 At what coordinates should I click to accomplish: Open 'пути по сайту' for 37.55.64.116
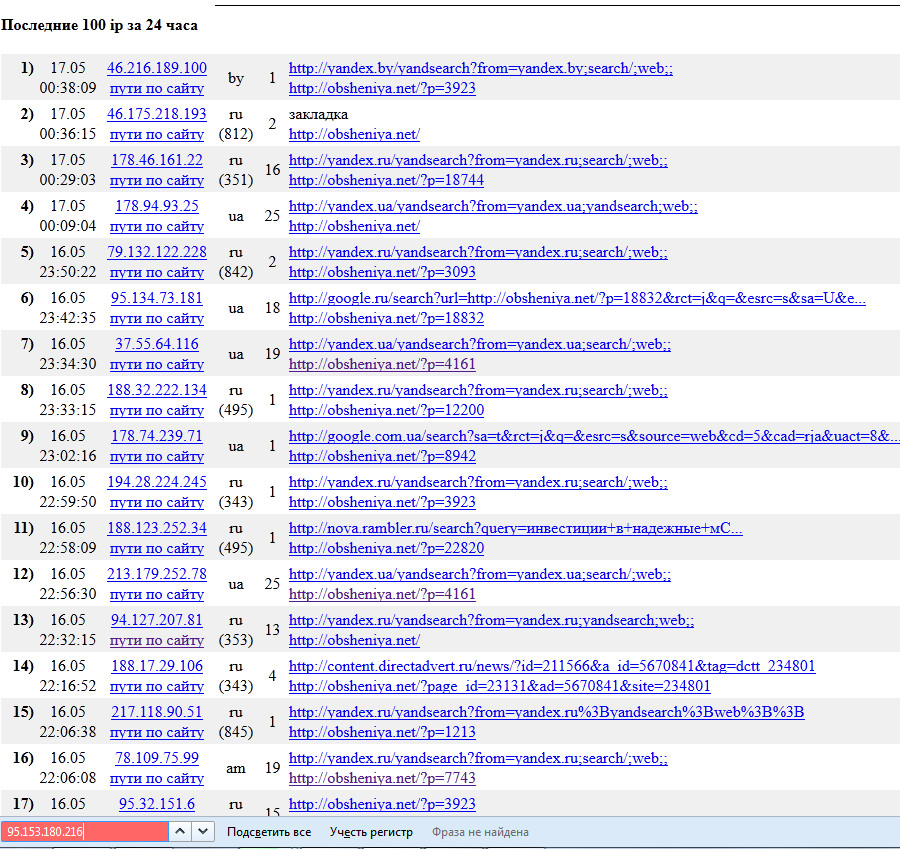157,363
